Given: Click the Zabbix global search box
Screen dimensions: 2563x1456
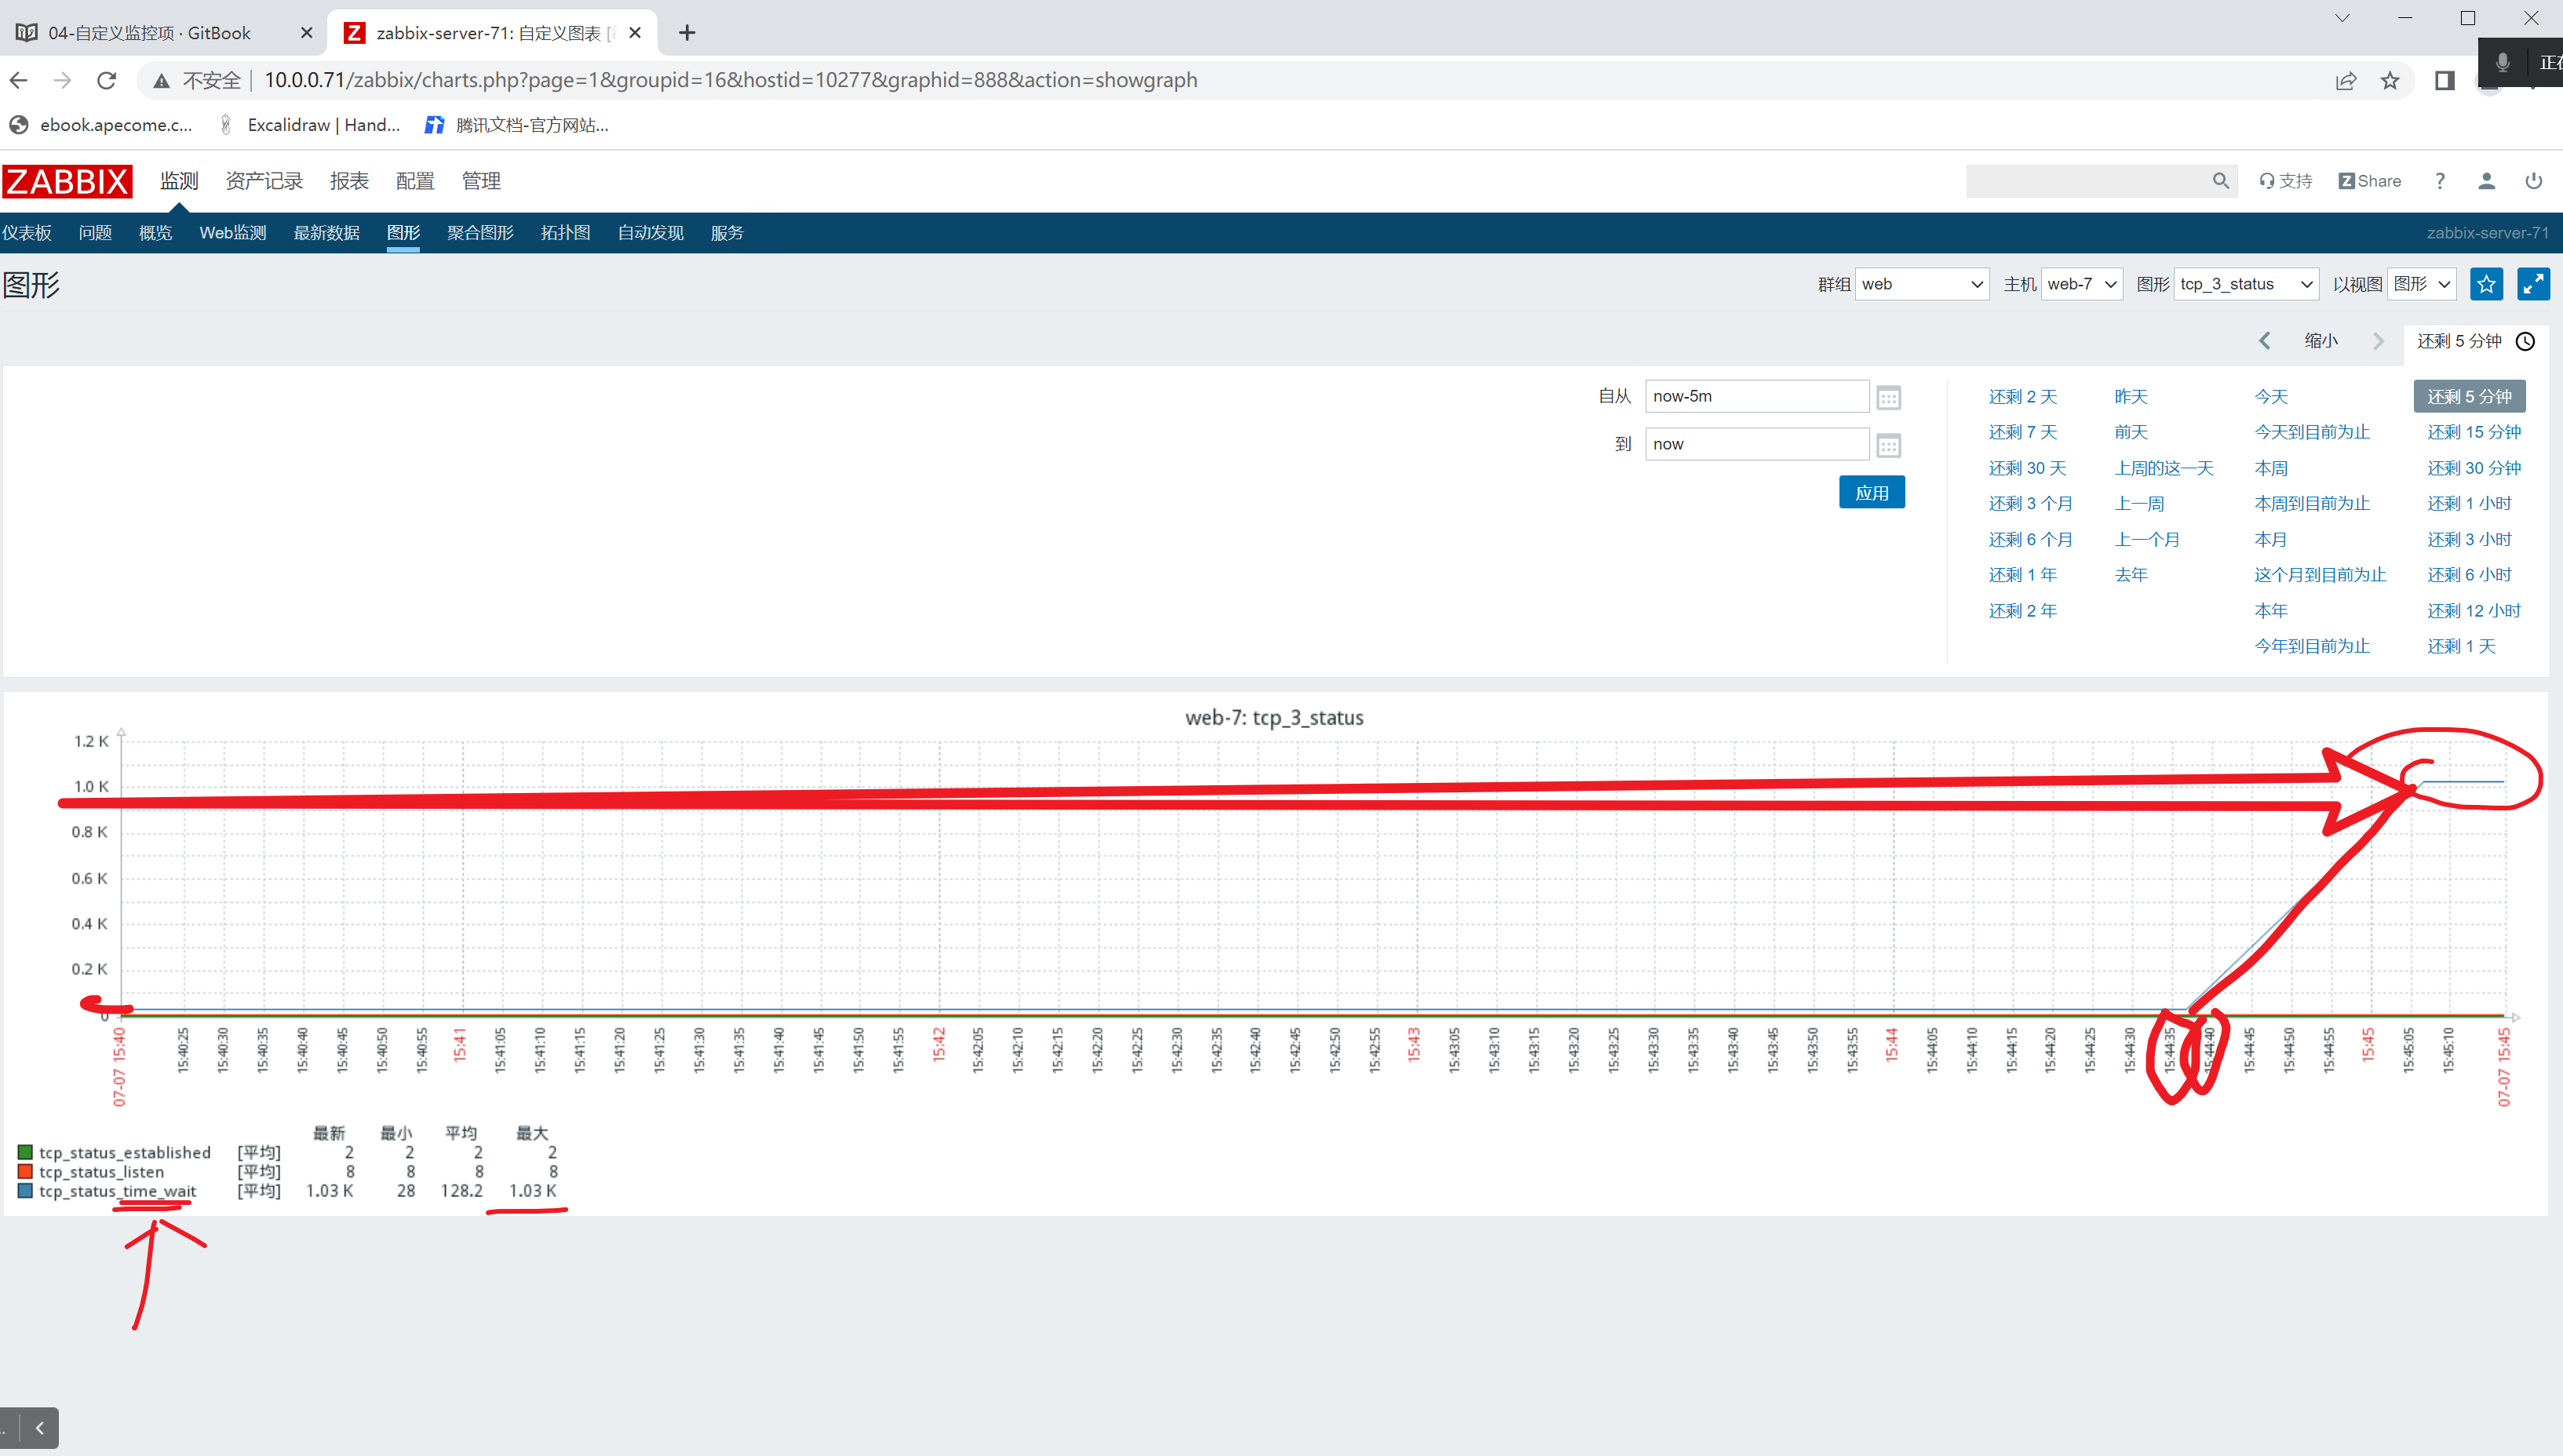Looking at the screenshot, I should click(x=2088, y=181).
